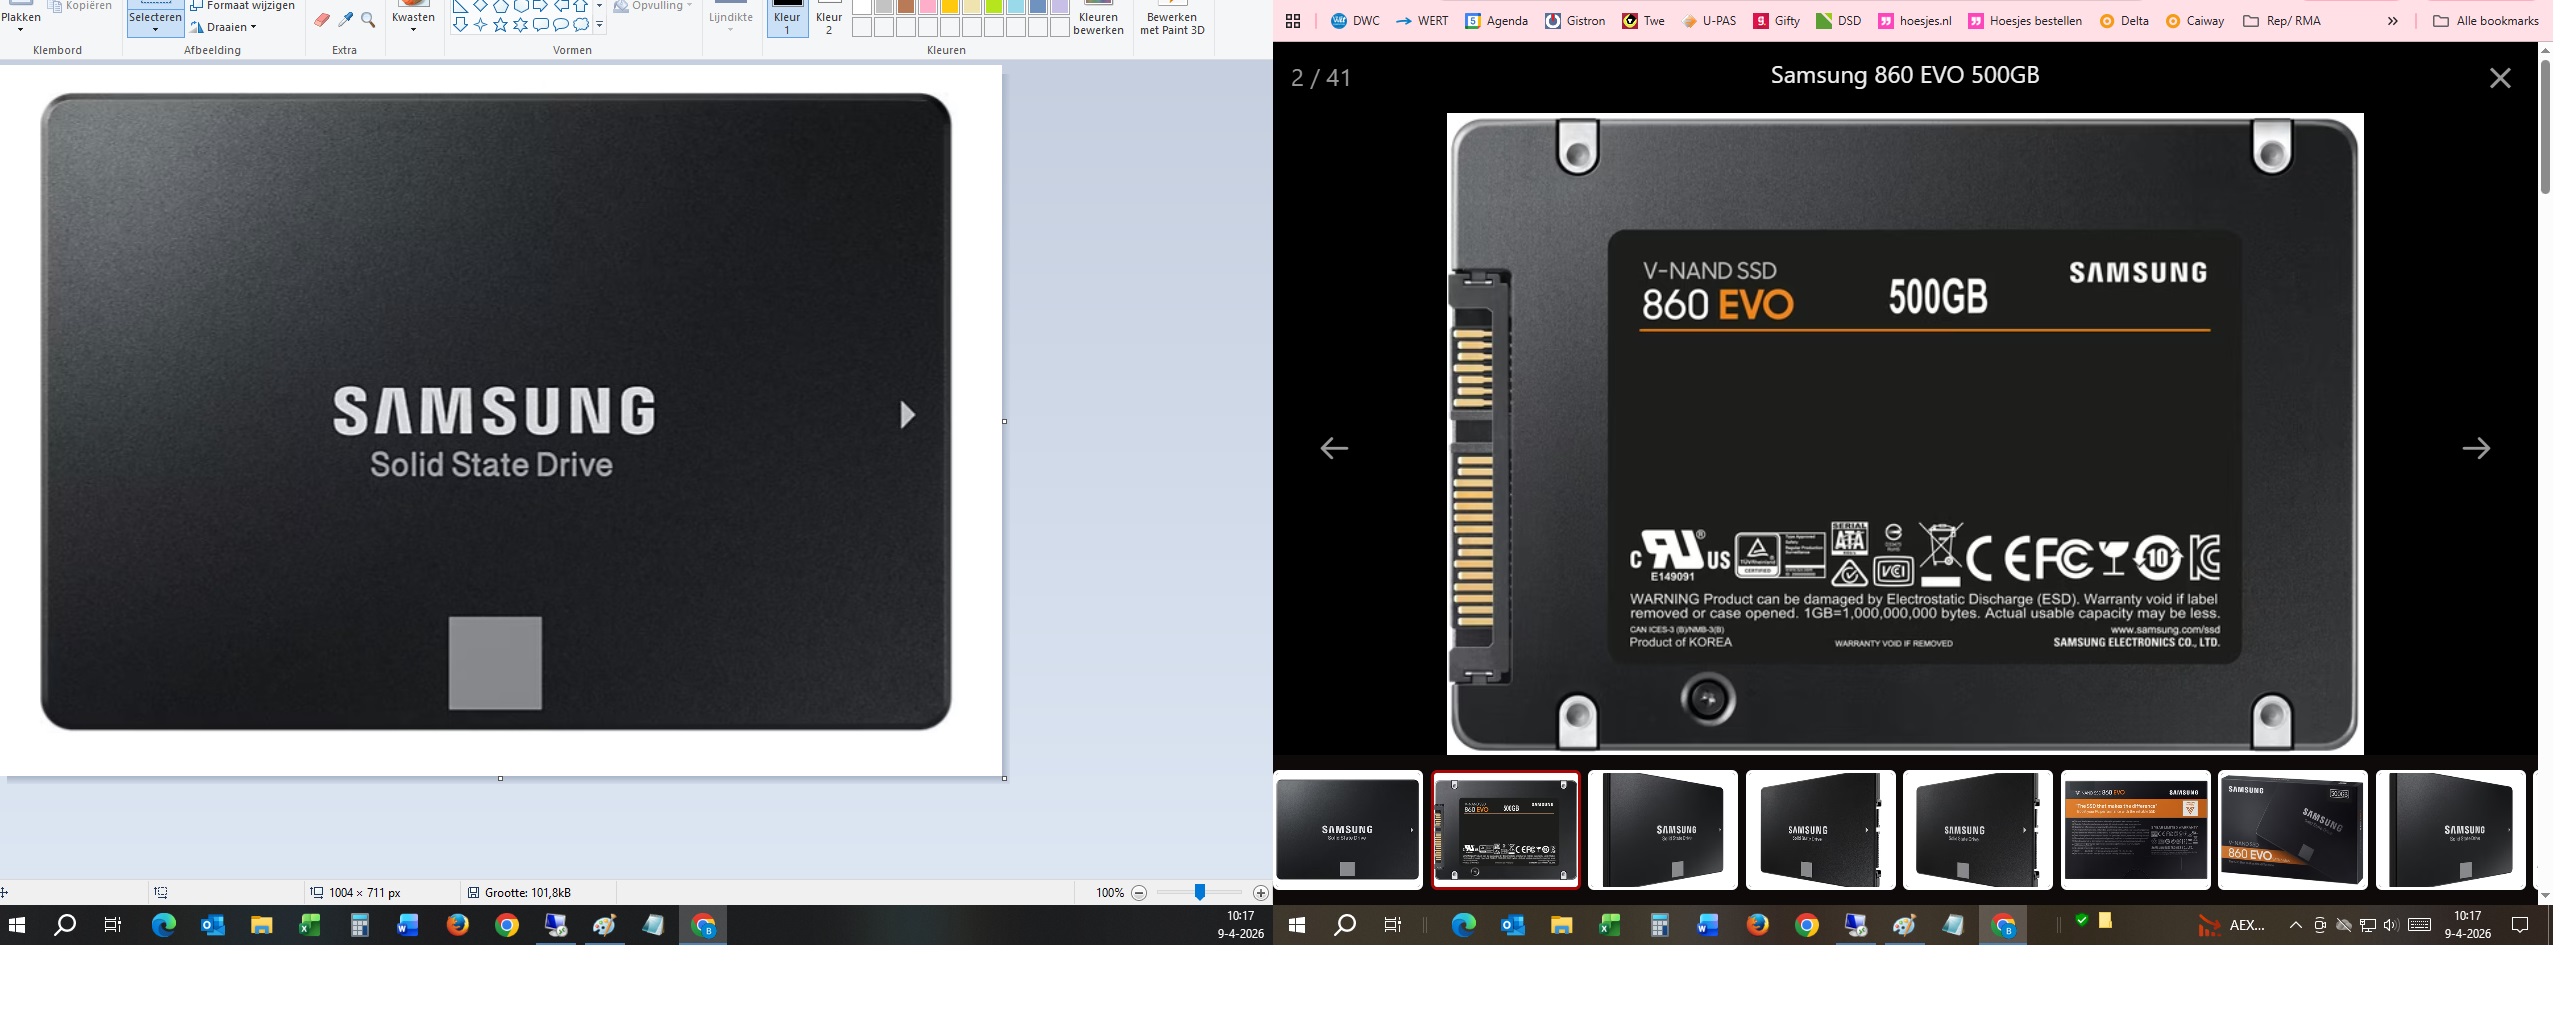Open the Alle bookmarks folder
Screen dimensions: 2560x1024
pyautogui.click(x=2485, y=21)
